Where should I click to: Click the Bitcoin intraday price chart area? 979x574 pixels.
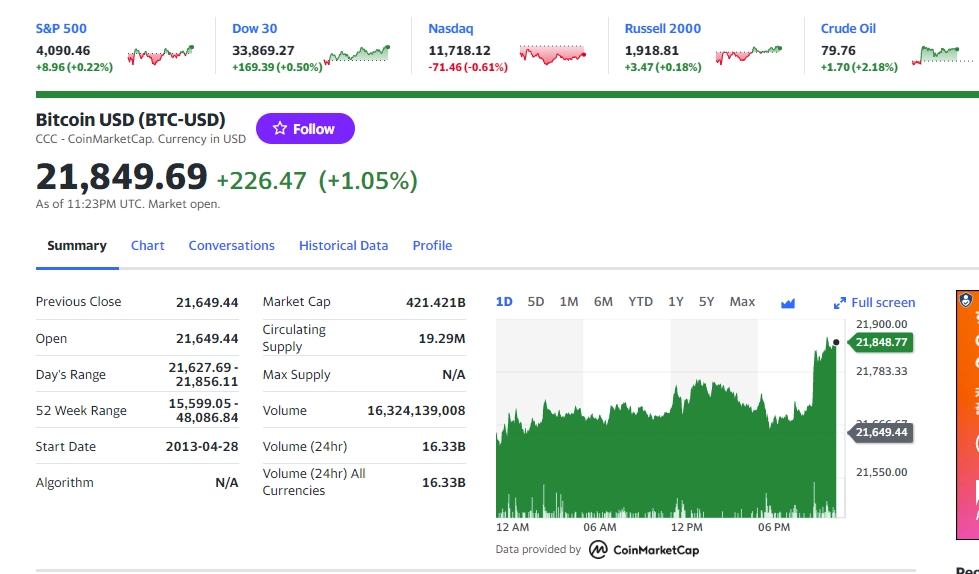[x=670, y=418]
